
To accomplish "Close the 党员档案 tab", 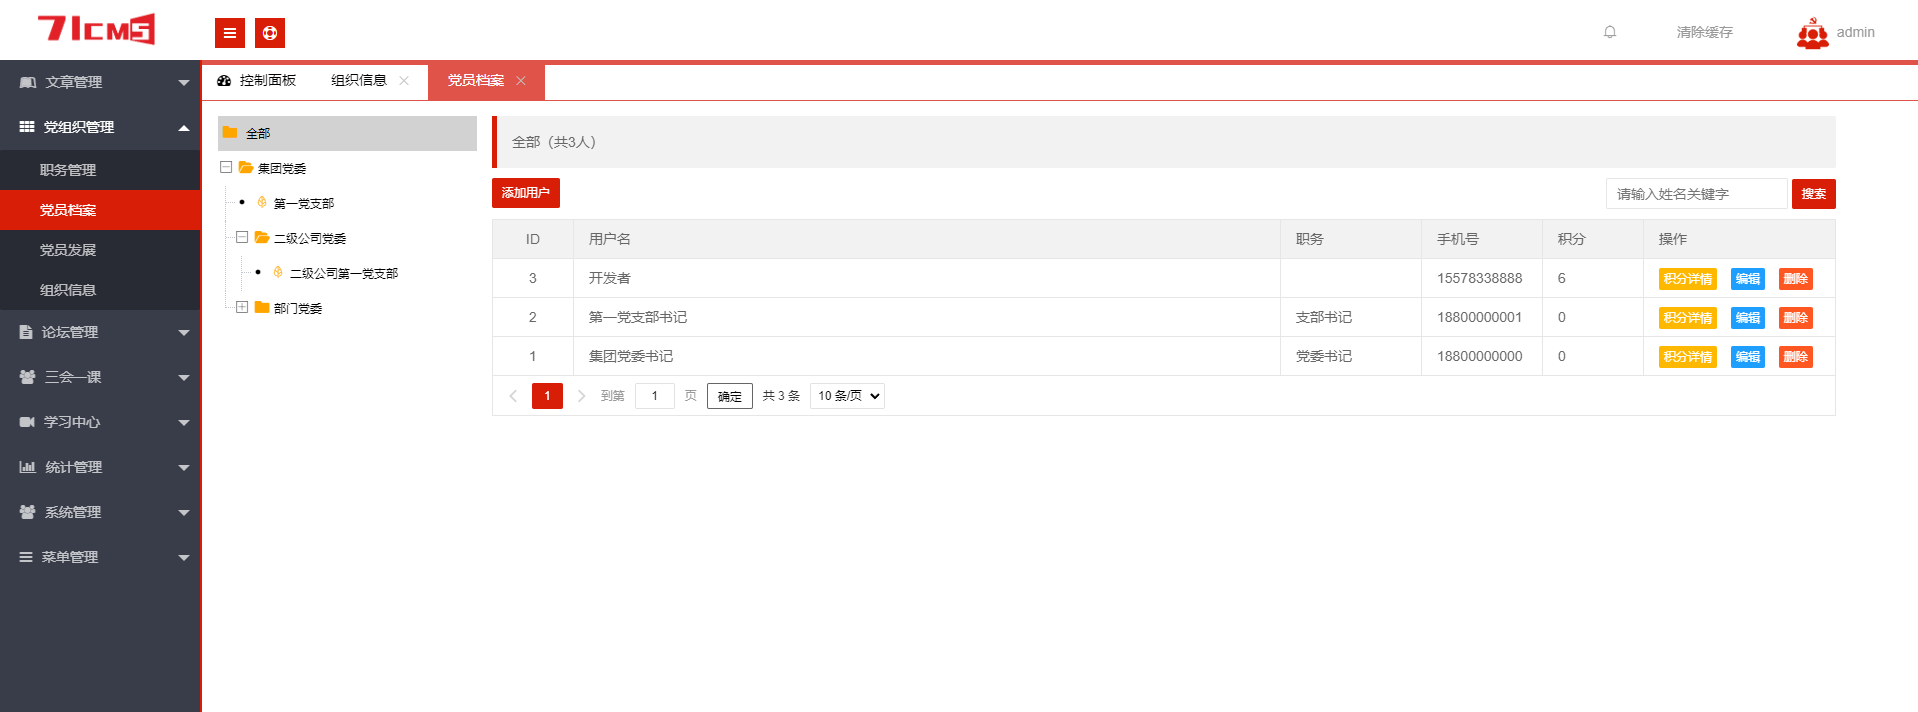I will click(x=521, y=81).
